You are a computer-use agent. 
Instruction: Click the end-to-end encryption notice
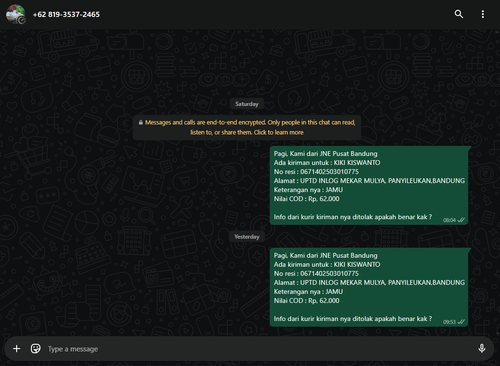pyautogui.click(x=247, y=127)
